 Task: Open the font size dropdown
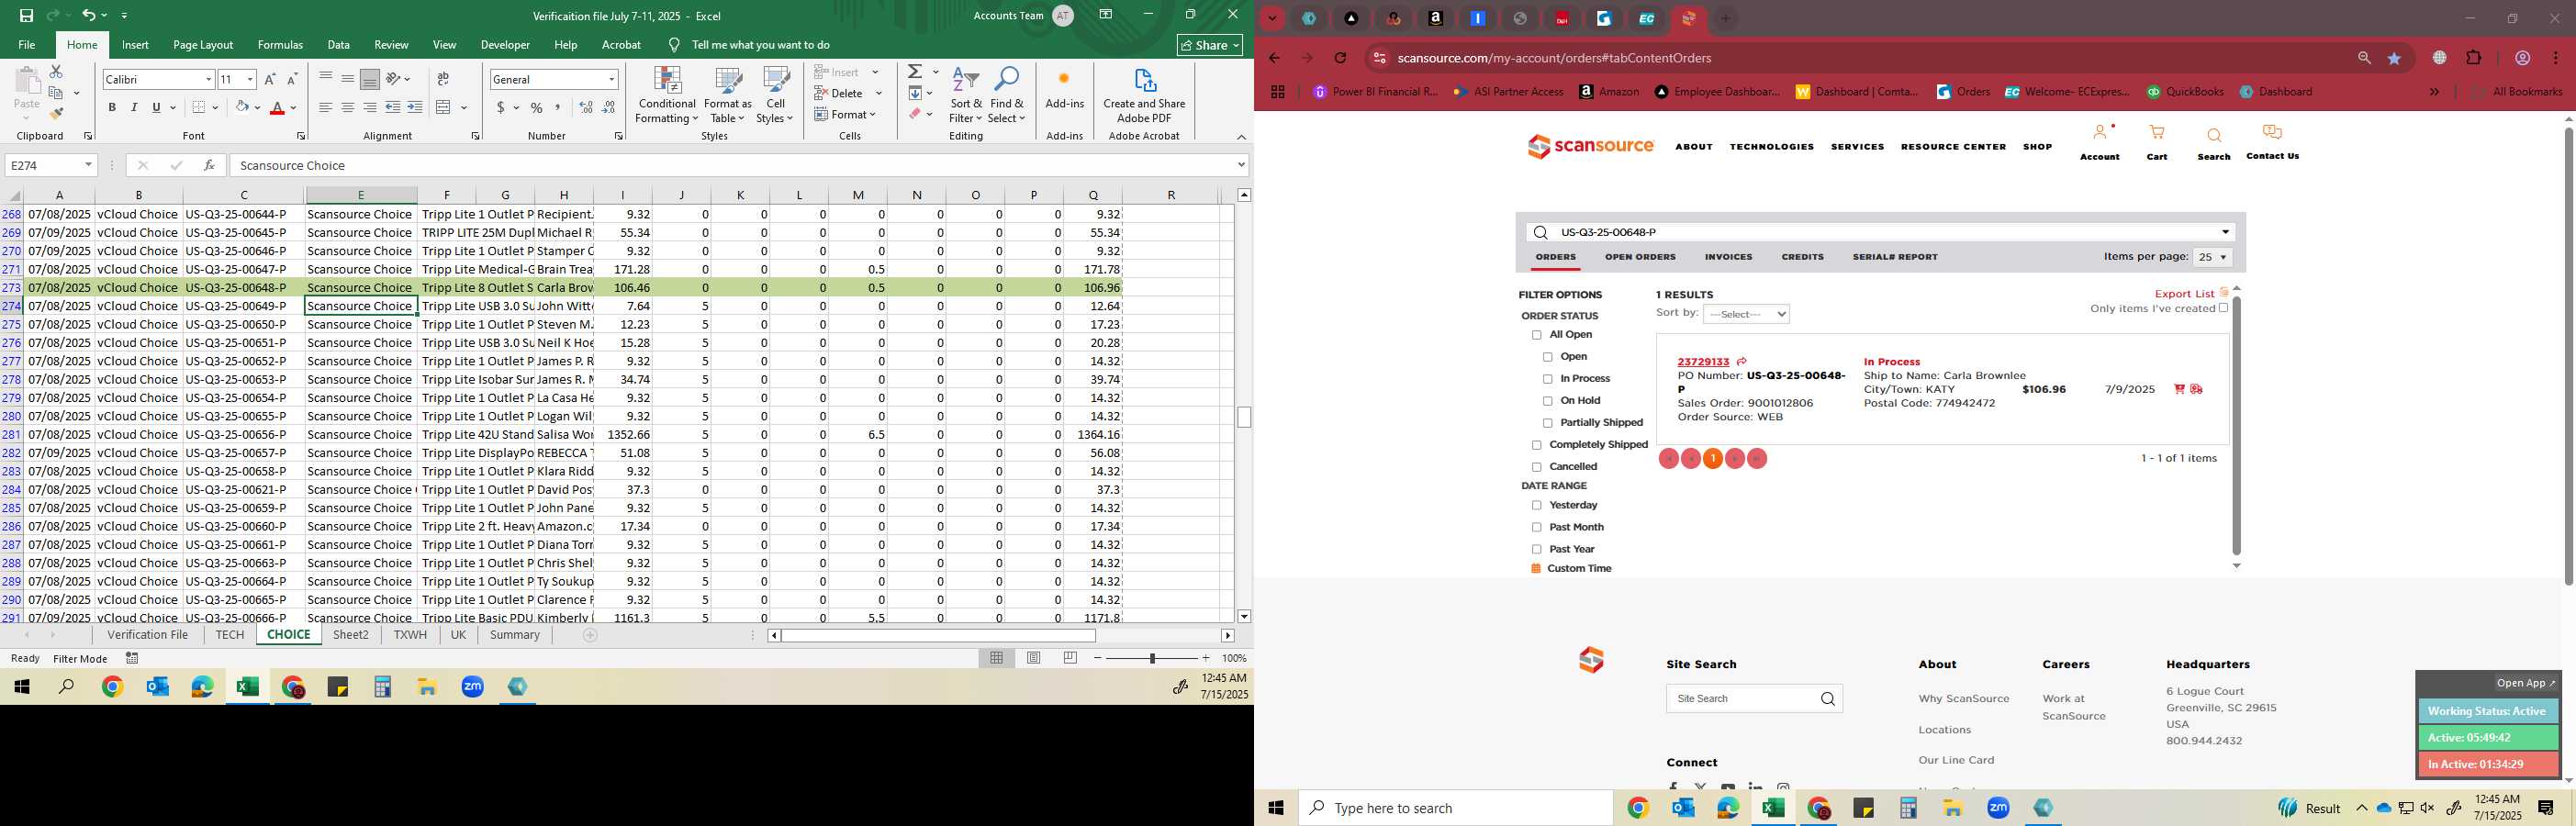[x=250, y=79]
